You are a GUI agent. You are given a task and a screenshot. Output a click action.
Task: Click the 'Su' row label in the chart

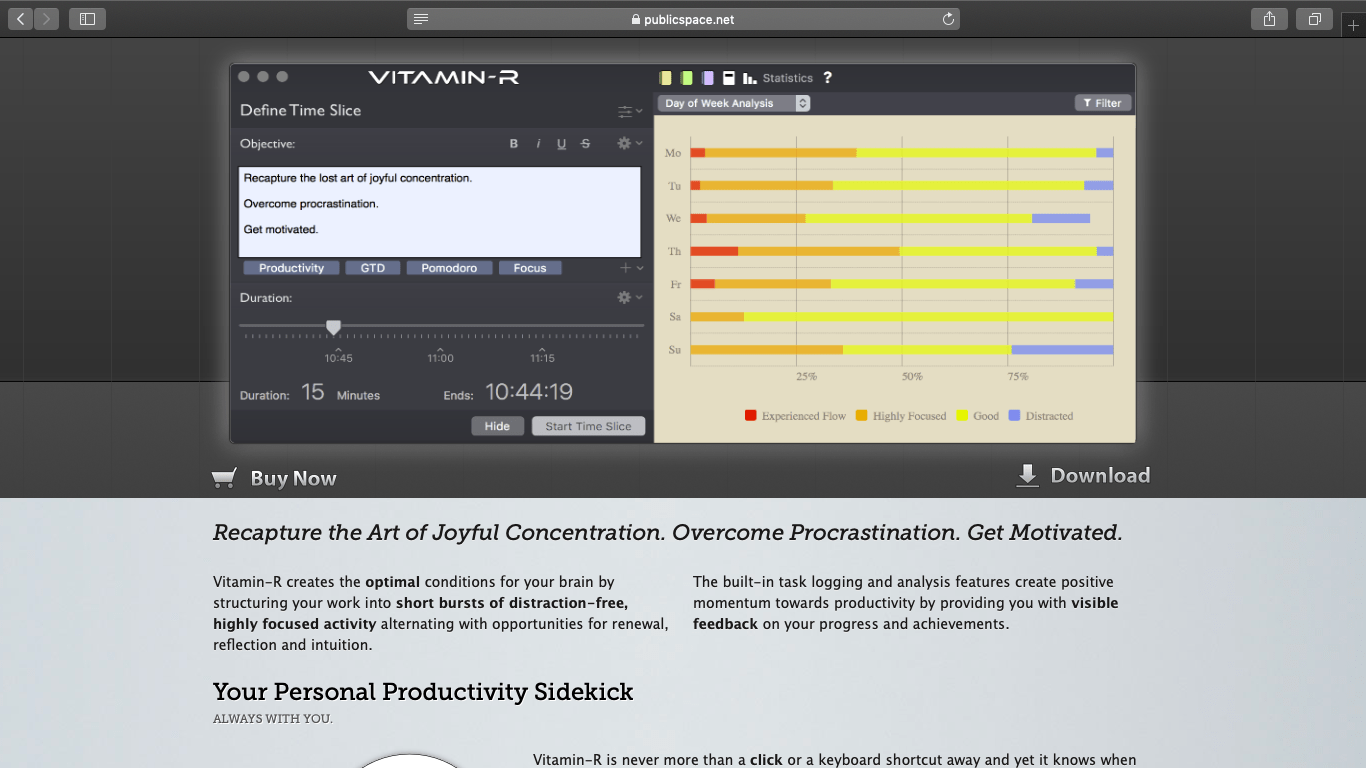(675, 350)
